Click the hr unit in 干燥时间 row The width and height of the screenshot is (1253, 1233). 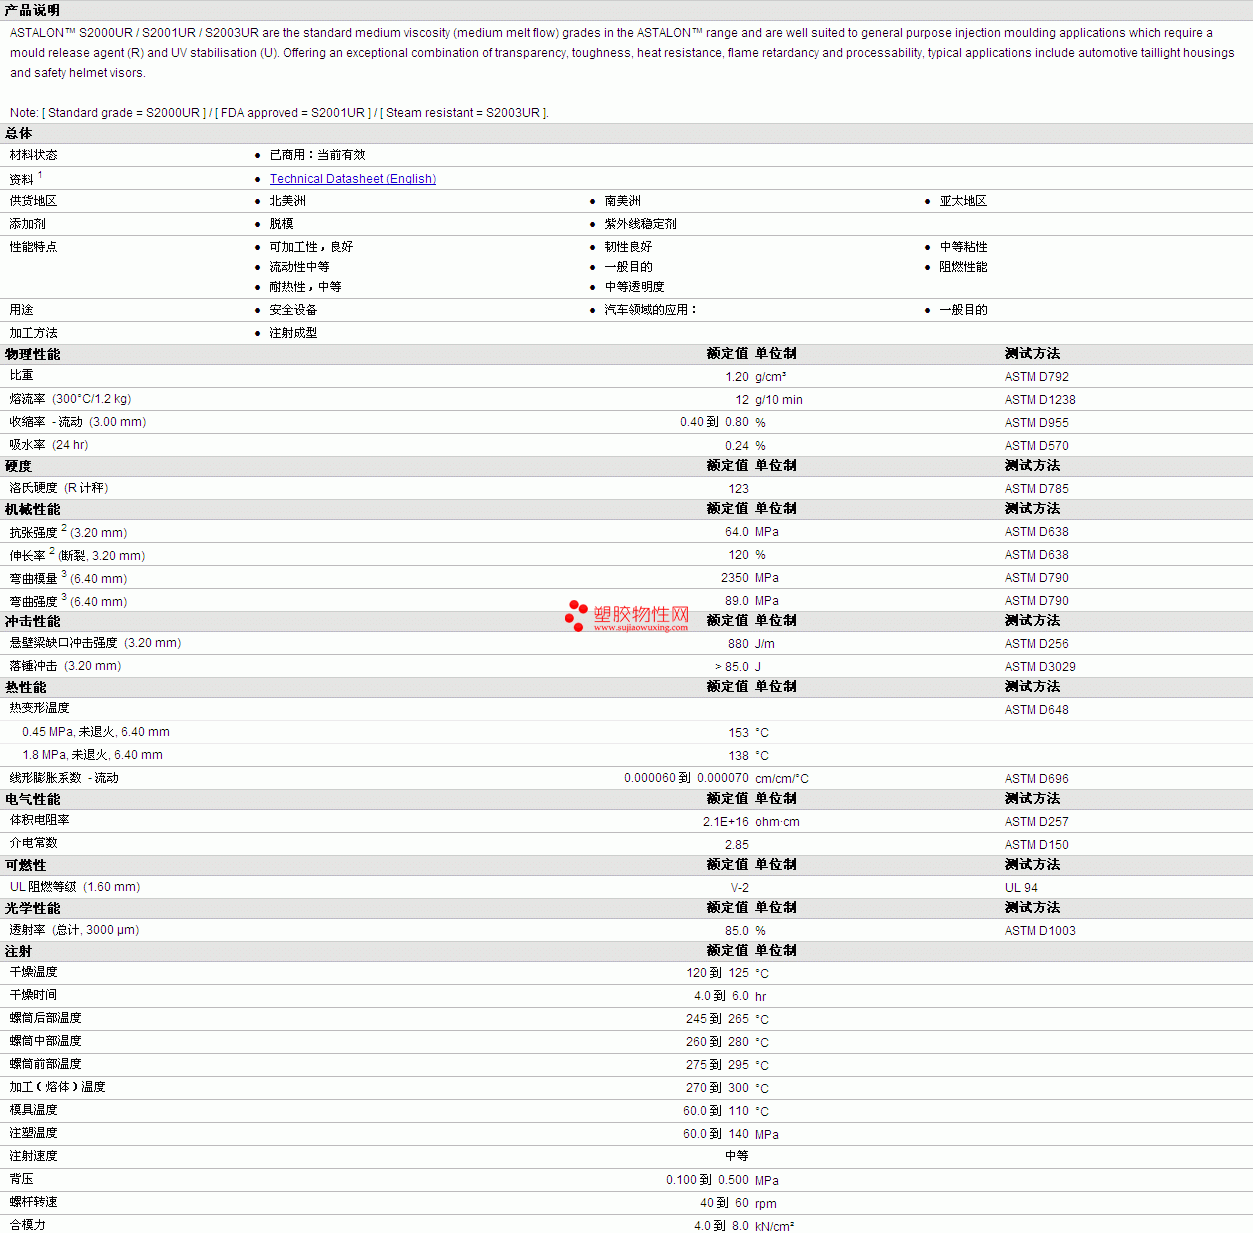760,997
